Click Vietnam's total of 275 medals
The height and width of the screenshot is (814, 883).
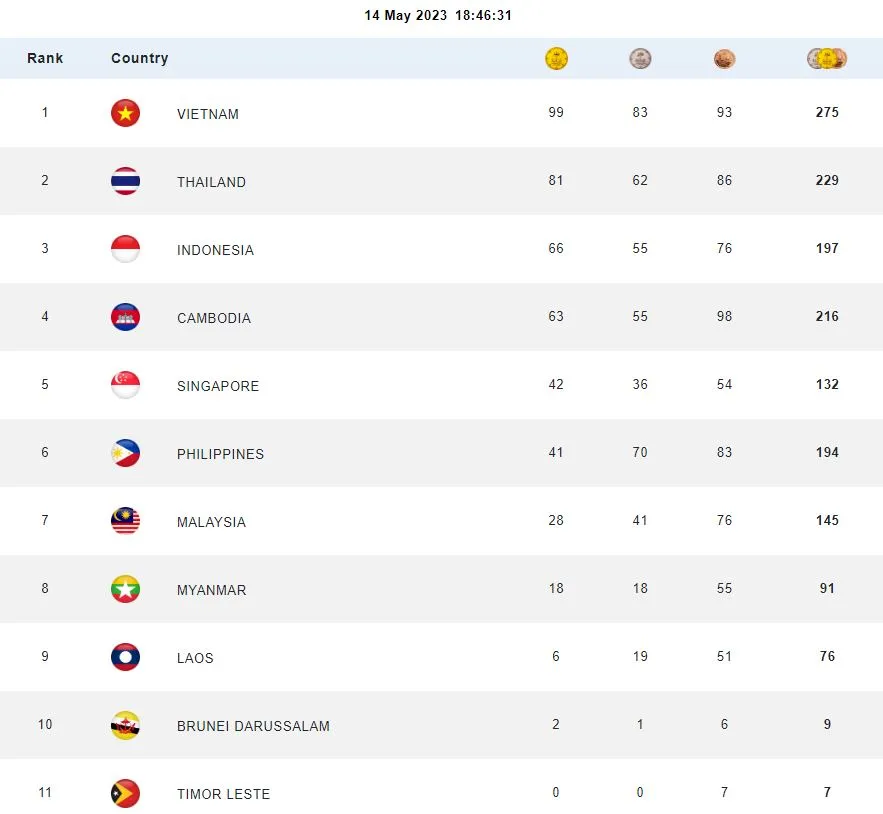[x=827, y=113]
